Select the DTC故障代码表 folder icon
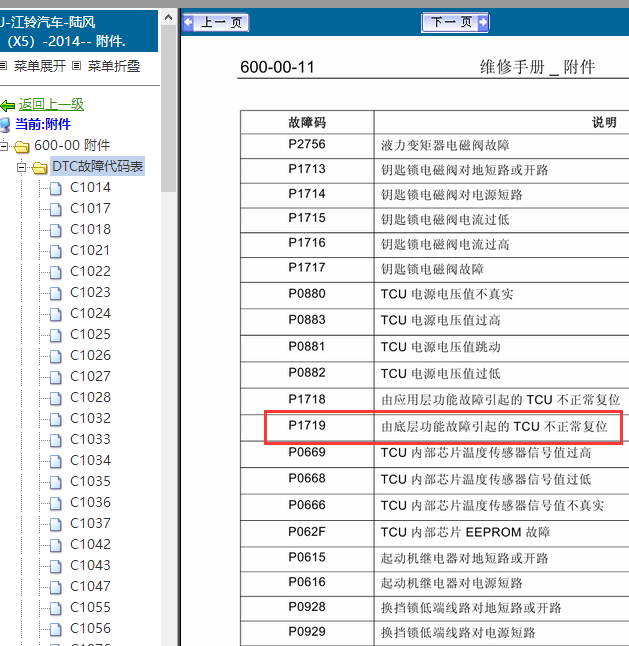This screenshot has width=629, height=646. click(40, 167)
